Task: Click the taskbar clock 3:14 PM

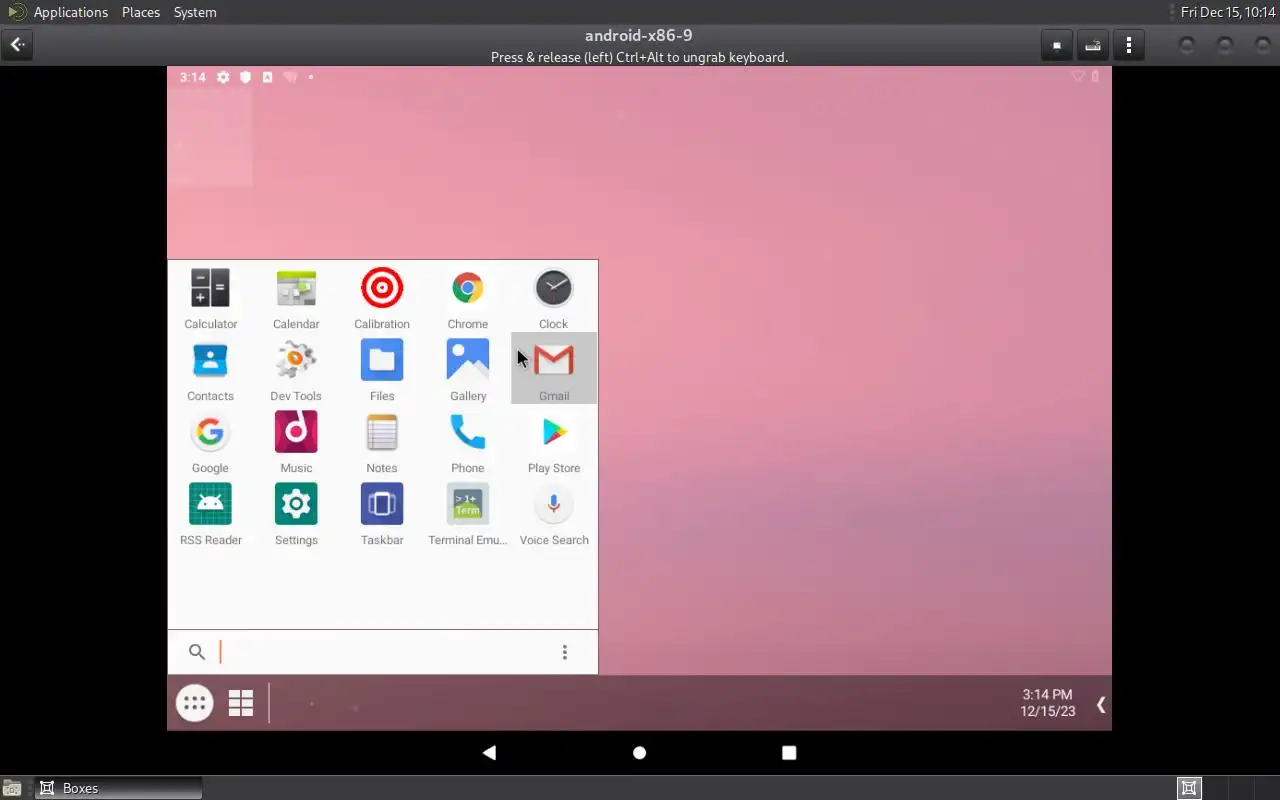Action: coord(1047,694)
